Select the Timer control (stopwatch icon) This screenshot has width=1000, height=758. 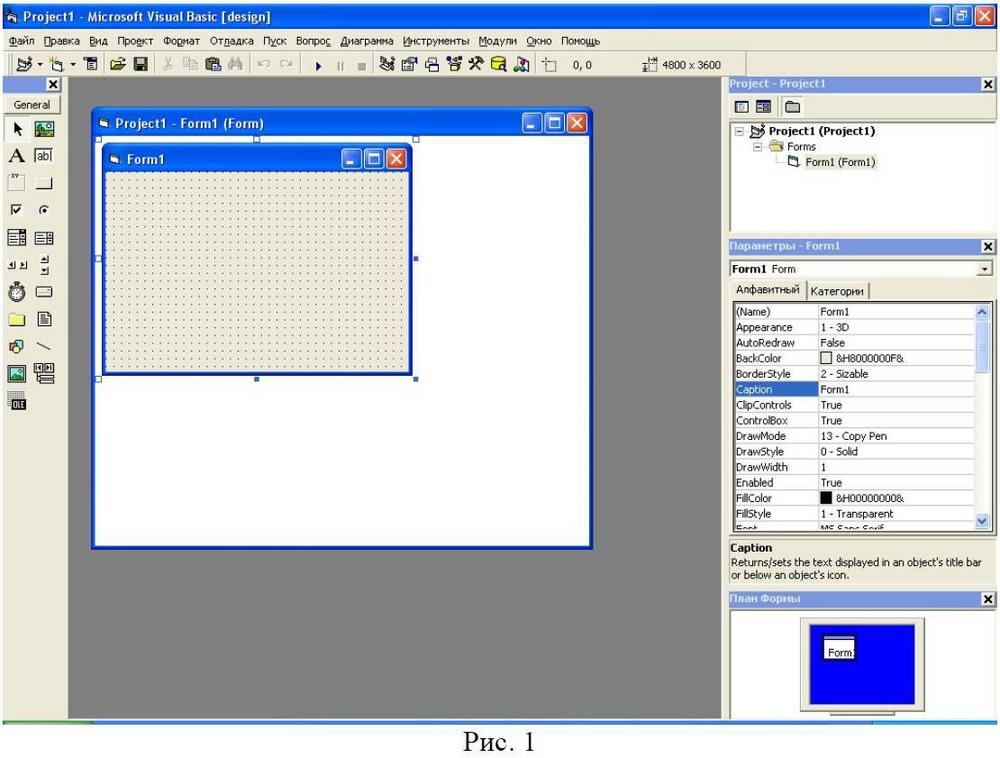[17, 292]
